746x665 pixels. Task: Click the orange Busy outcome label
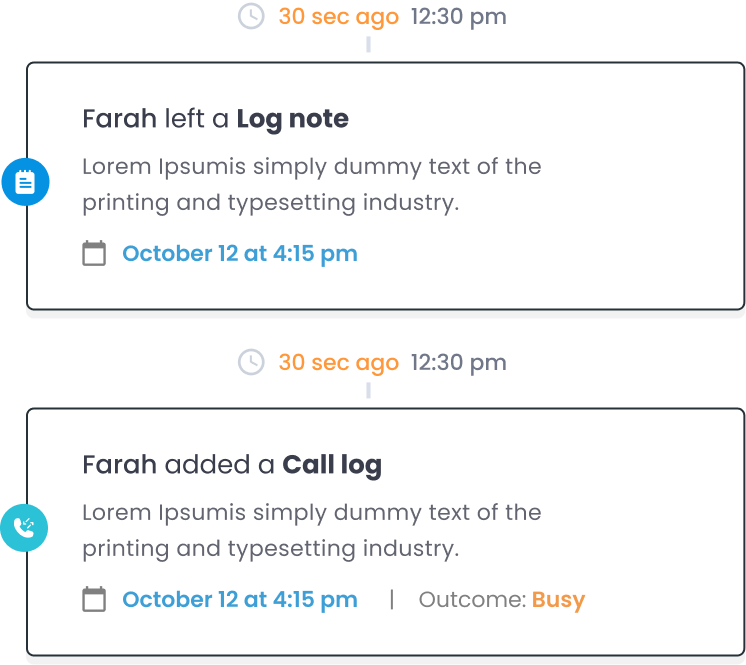point(558,600)
